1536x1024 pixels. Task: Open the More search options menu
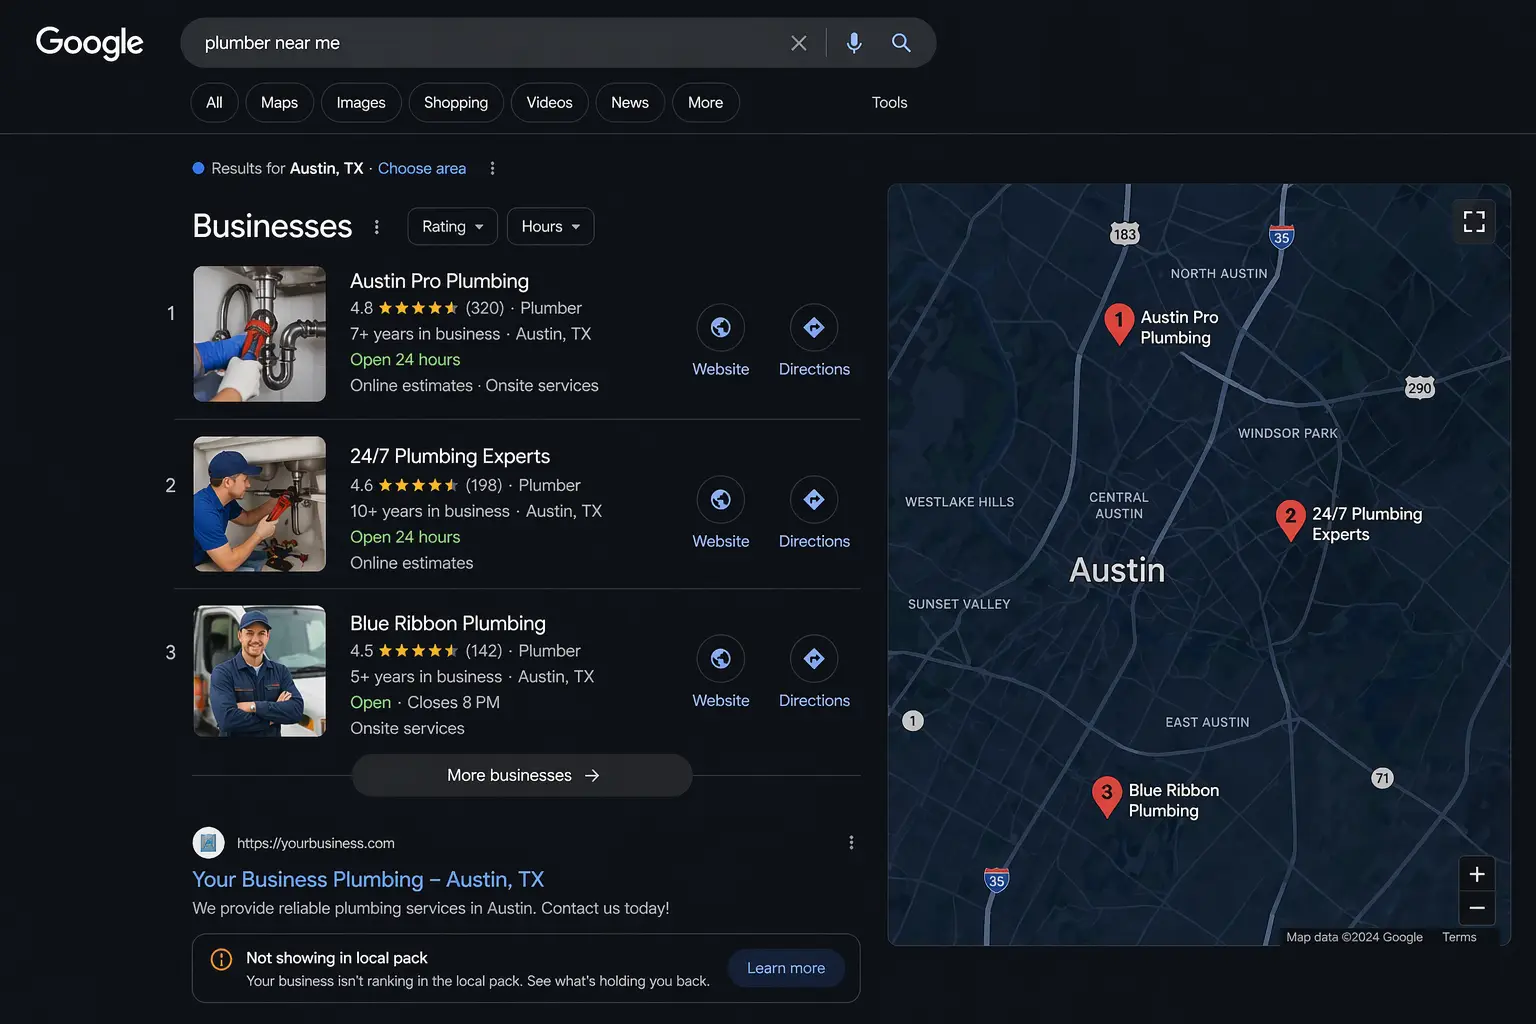[x=705, y=103]
